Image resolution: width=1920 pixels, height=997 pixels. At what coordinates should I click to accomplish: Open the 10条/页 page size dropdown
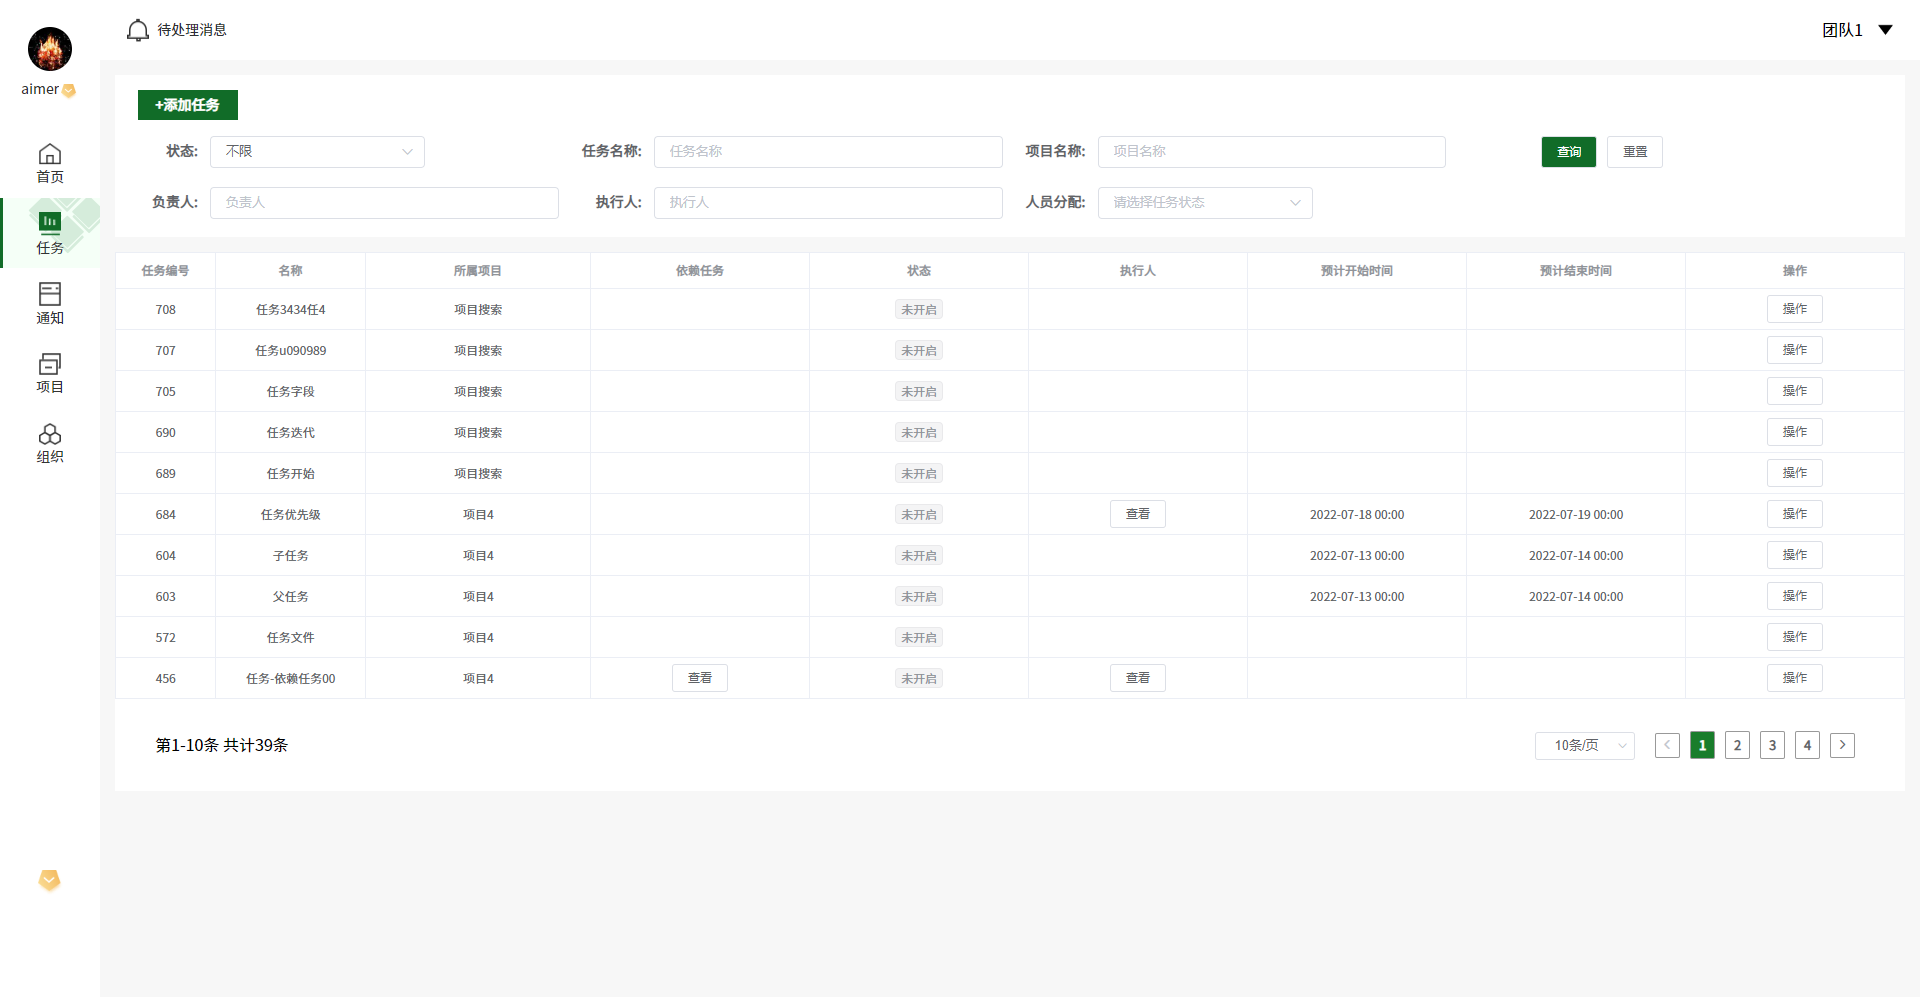click(1585, 745)
